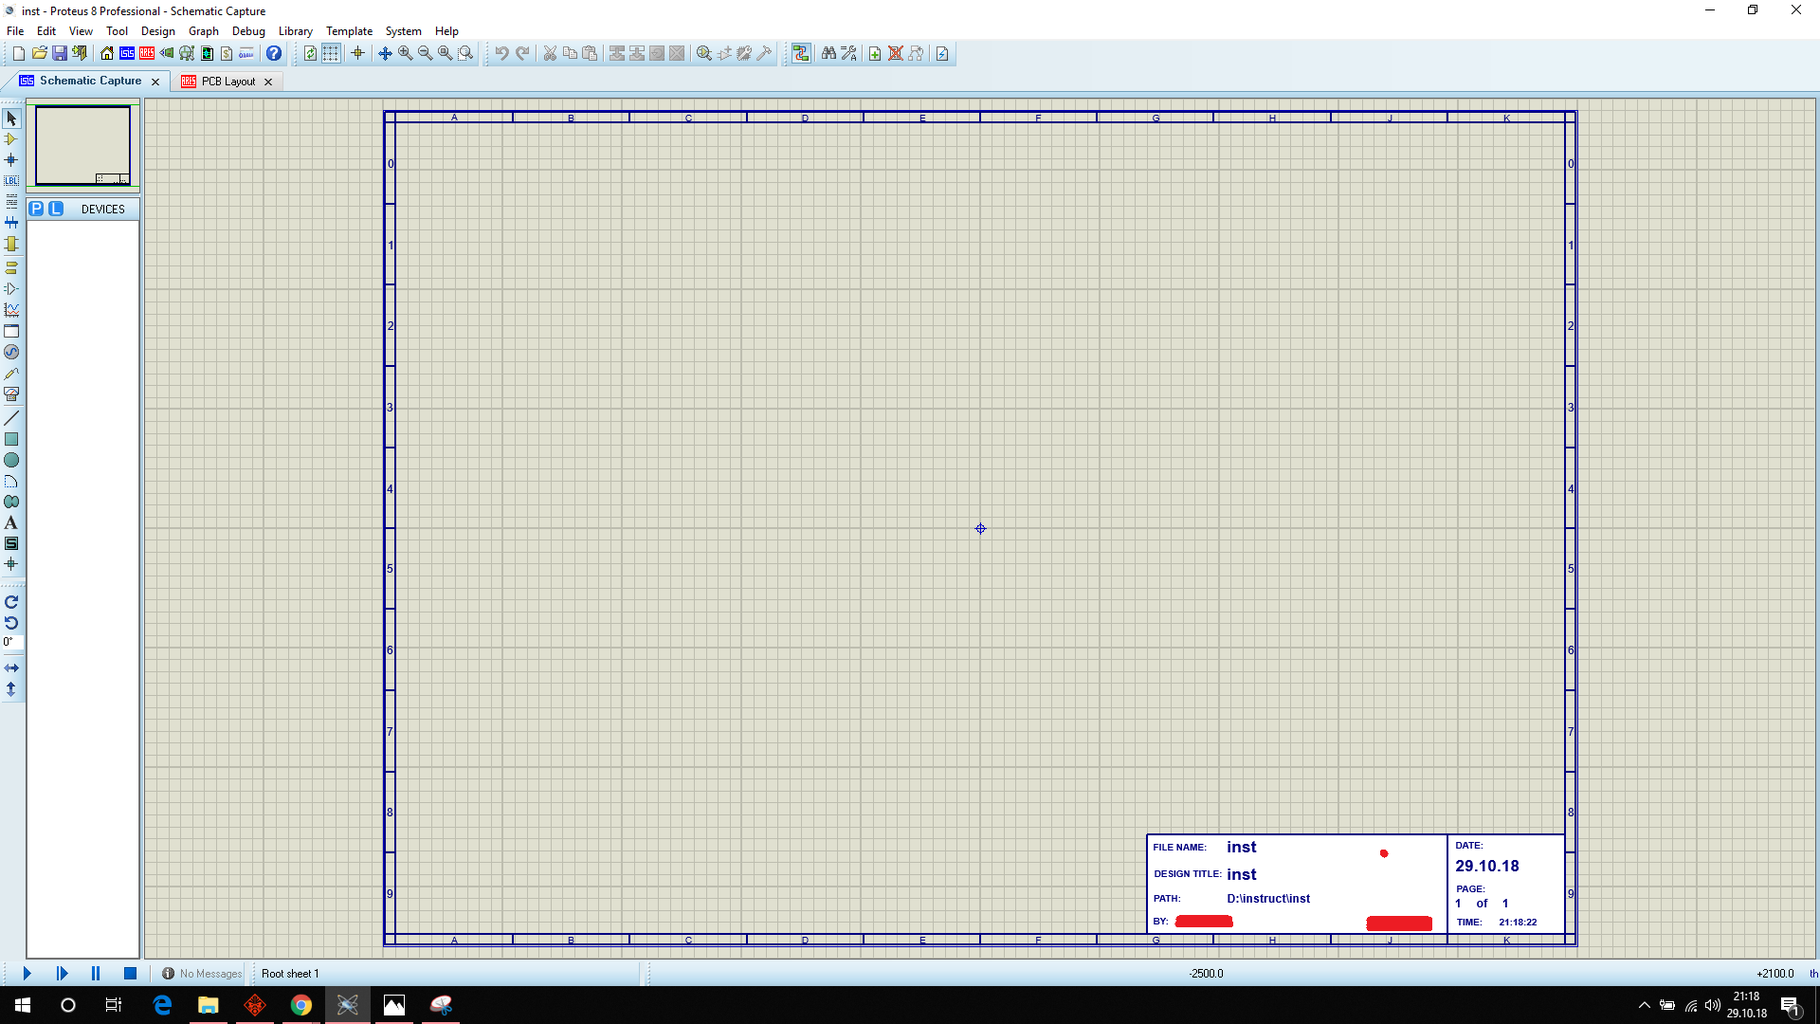The image size is (1820, 1024).
Task: Select the 2D Graphics Circle tool
Action: [11, 460]
